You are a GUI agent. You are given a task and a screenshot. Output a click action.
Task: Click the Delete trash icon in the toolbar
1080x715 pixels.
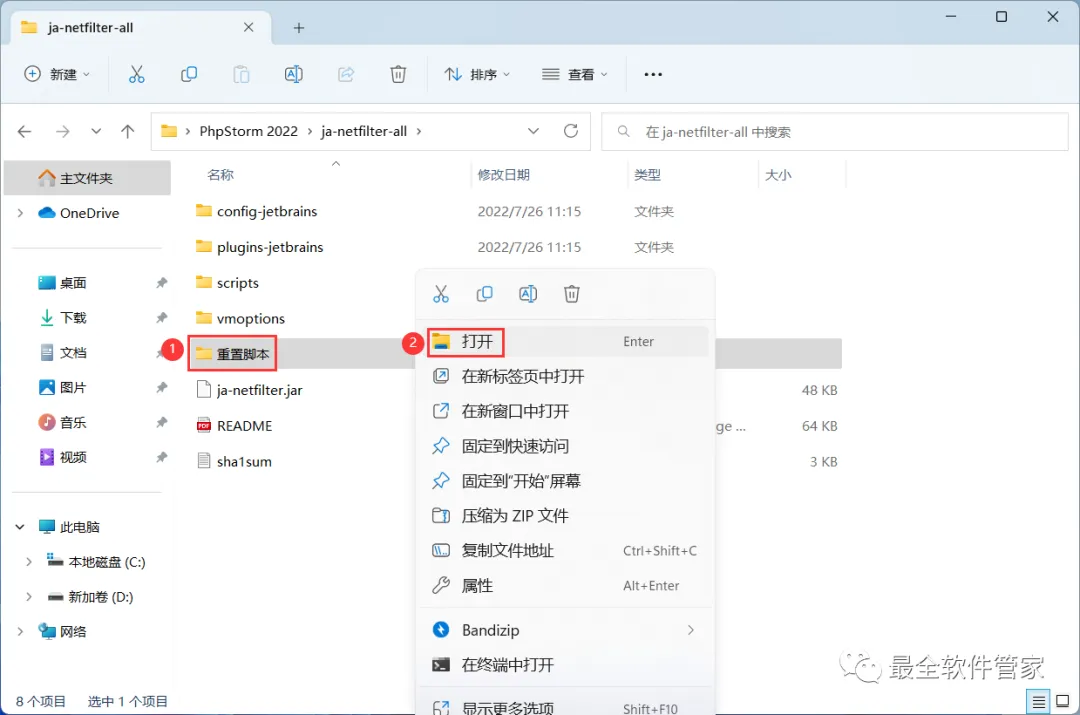click(x=398, y=74)
